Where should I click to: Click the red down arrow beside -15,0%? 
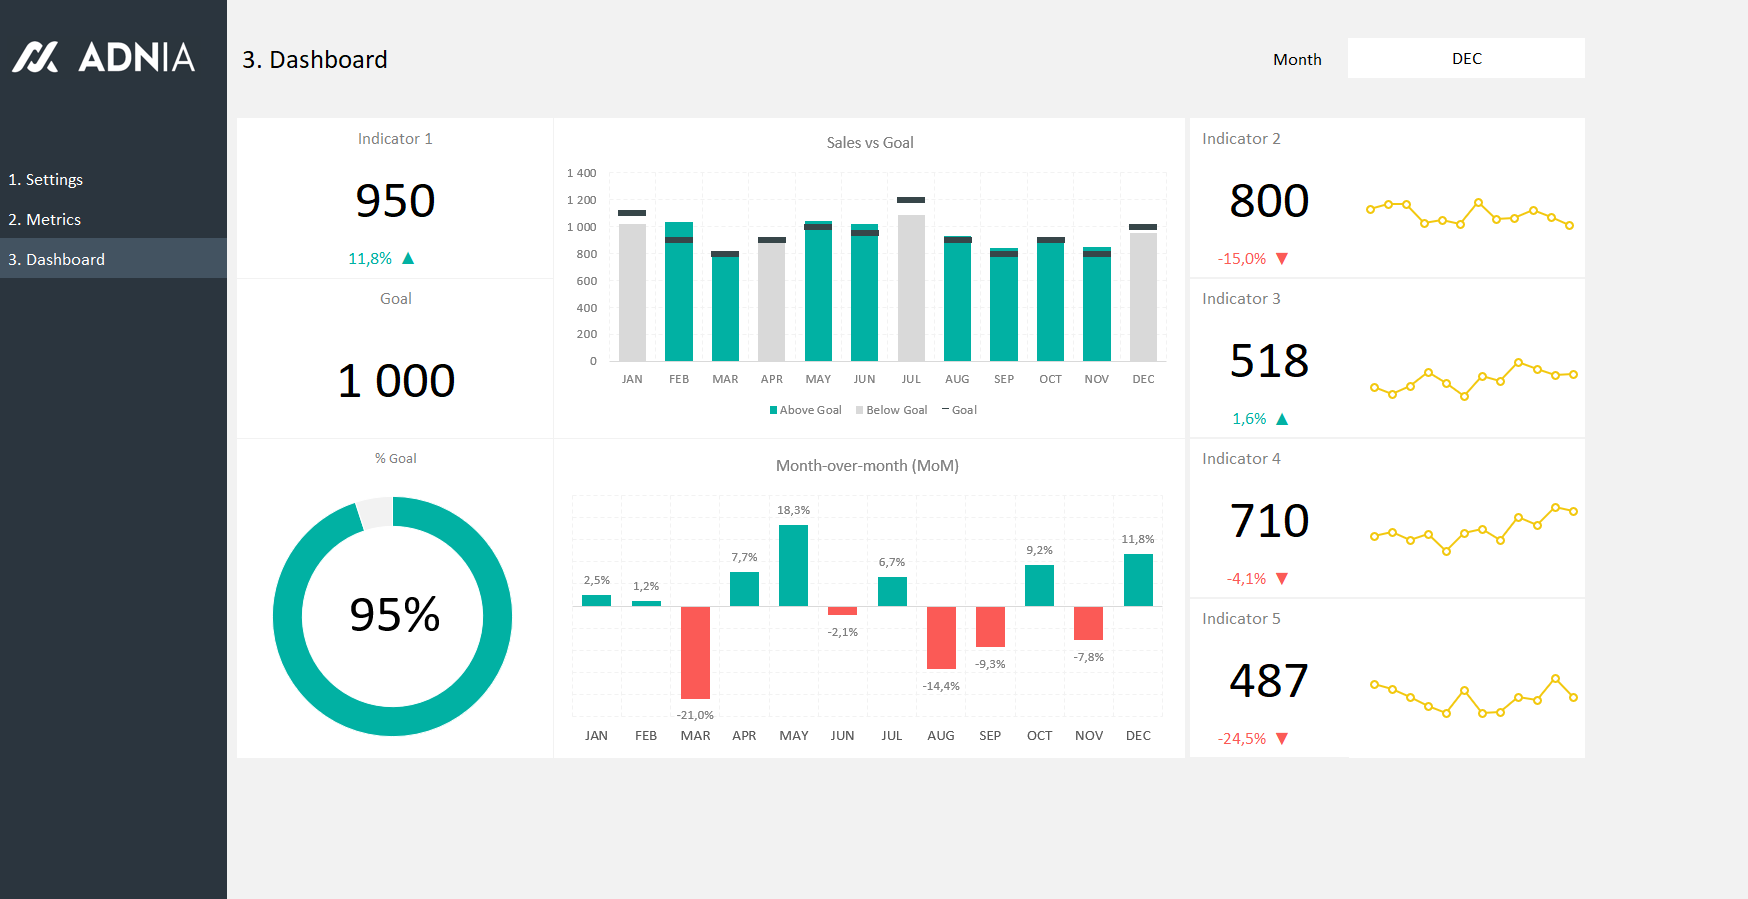(x=1282, y=259)
